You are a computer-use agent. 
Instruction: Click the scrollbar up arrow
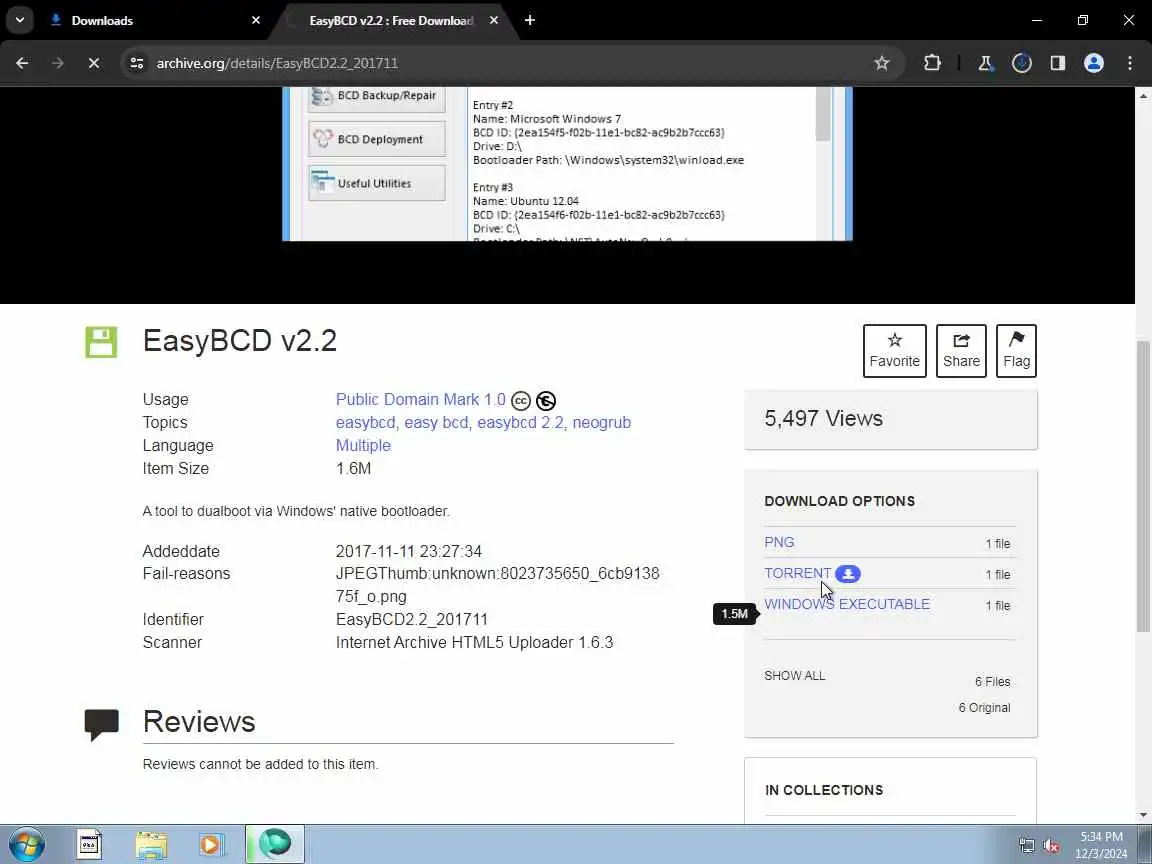click(x=1143, y=96)
